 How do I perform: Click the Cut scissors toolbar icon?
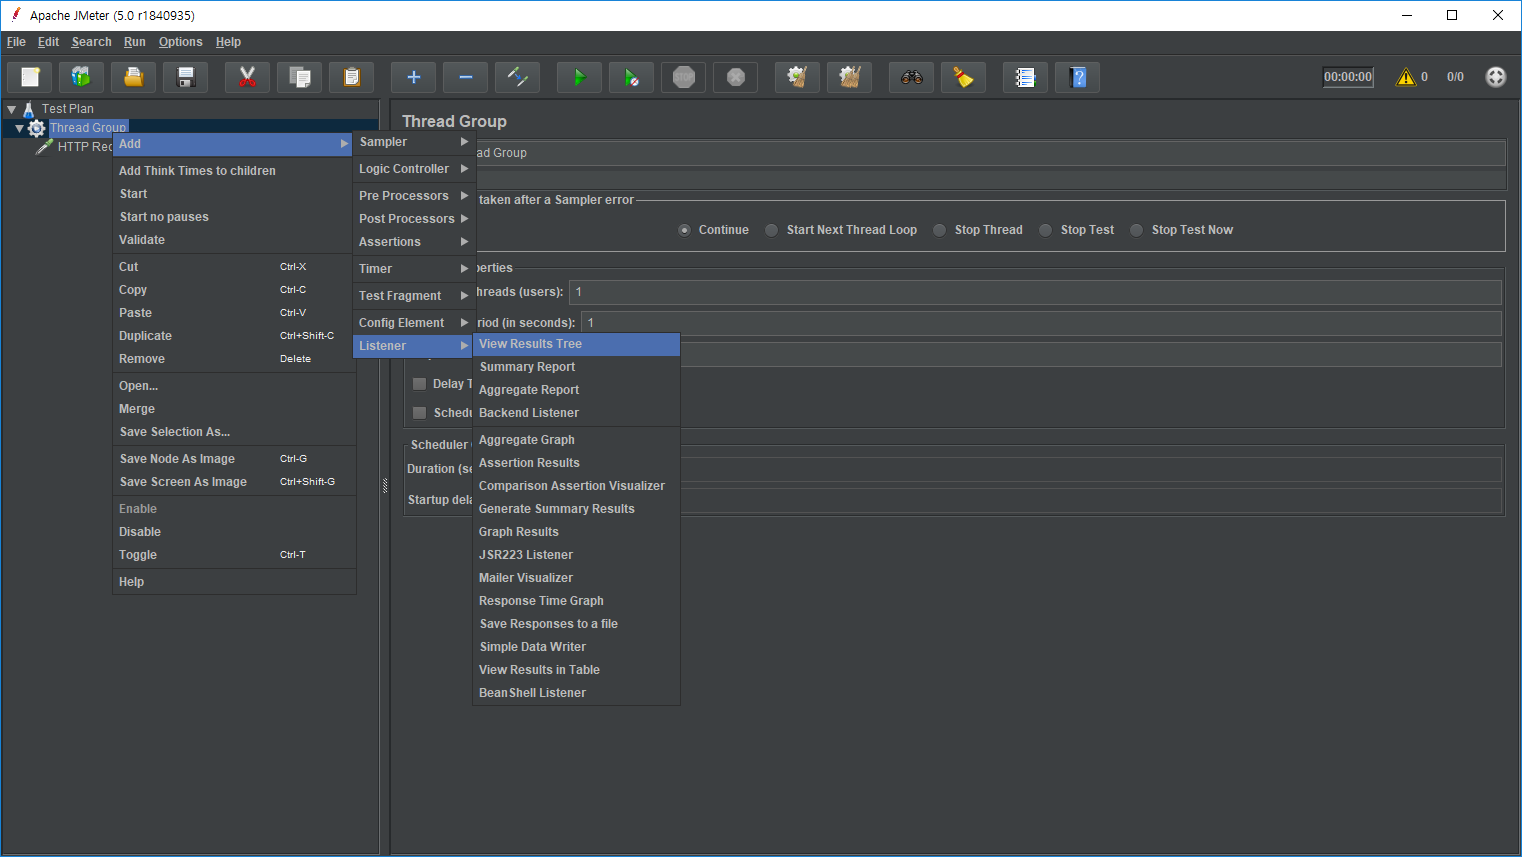click(x=248, y=77)
